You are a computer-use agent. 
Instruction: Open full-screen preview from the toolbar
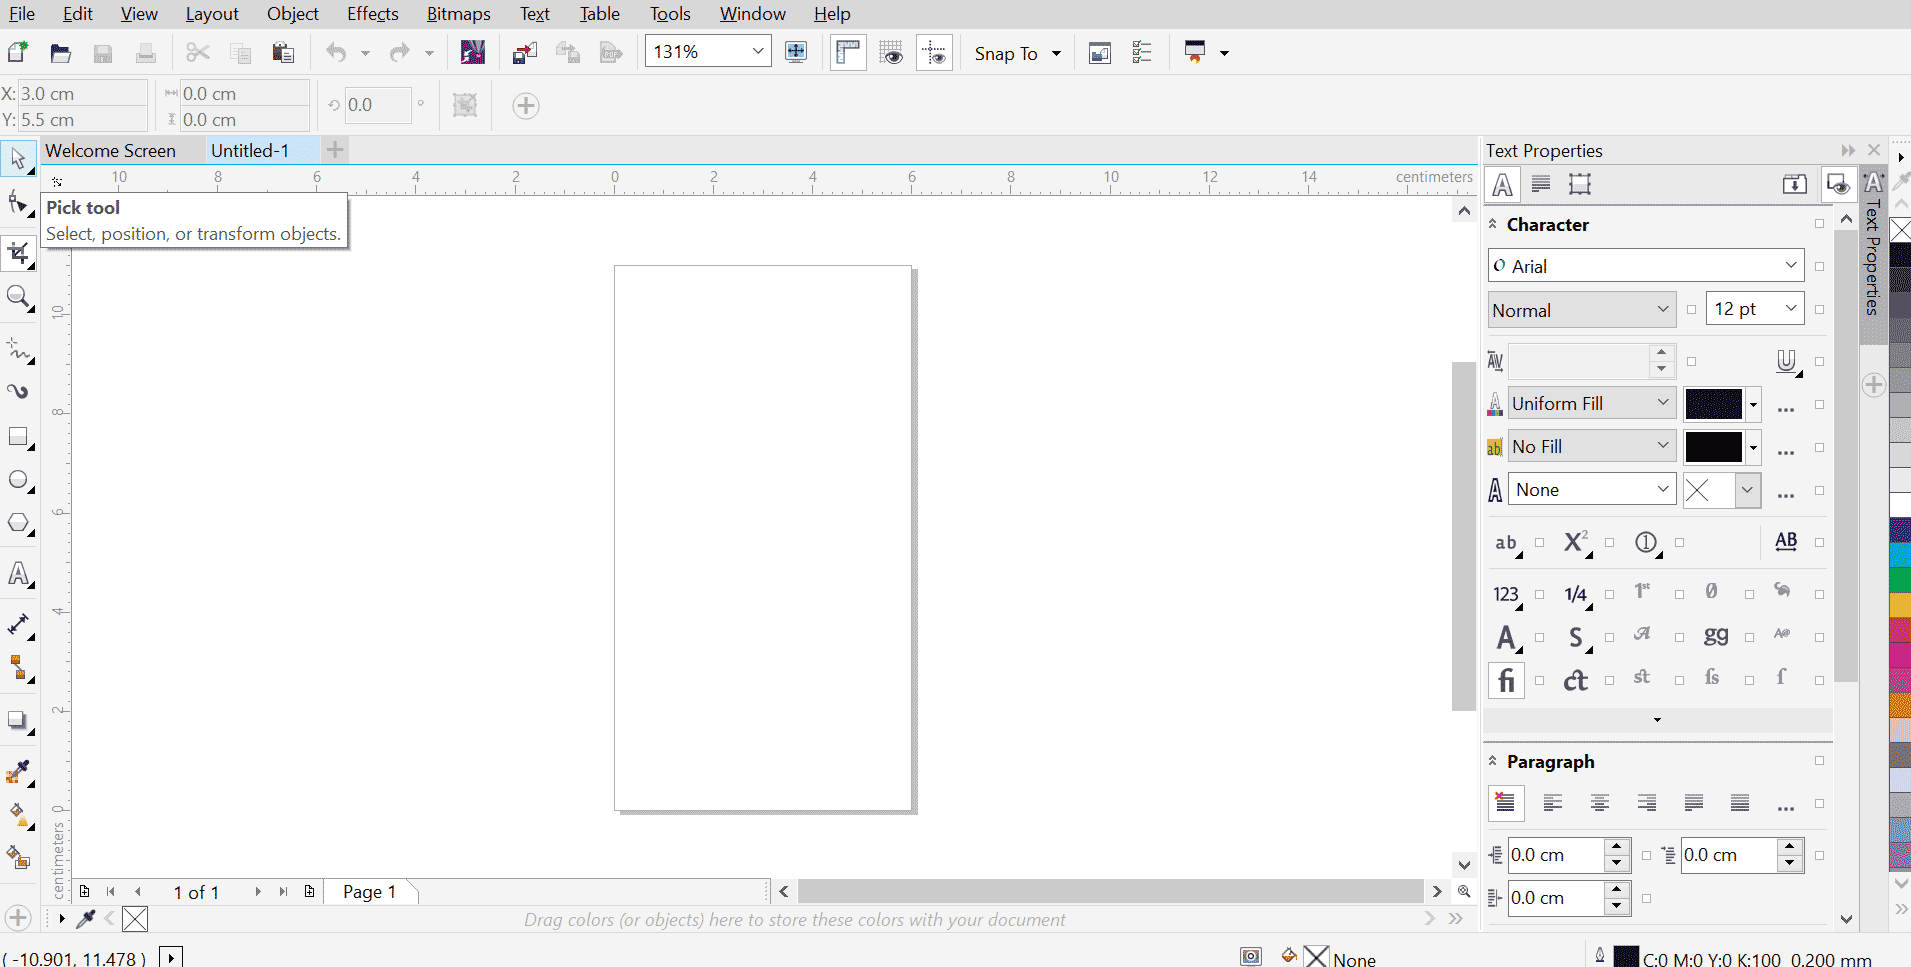click(x=797, y=52)
